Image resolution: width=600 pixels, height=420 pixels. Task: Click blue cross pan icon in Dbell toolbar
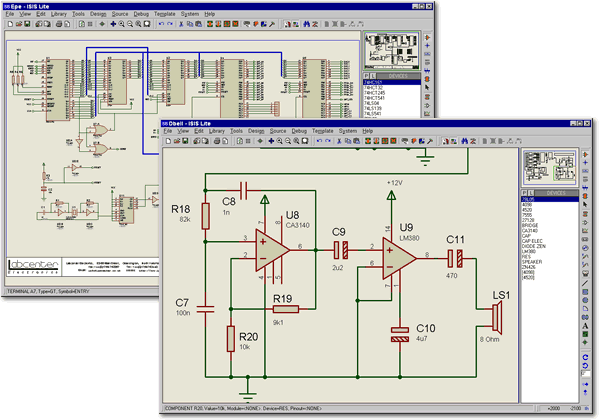[271, 141]
